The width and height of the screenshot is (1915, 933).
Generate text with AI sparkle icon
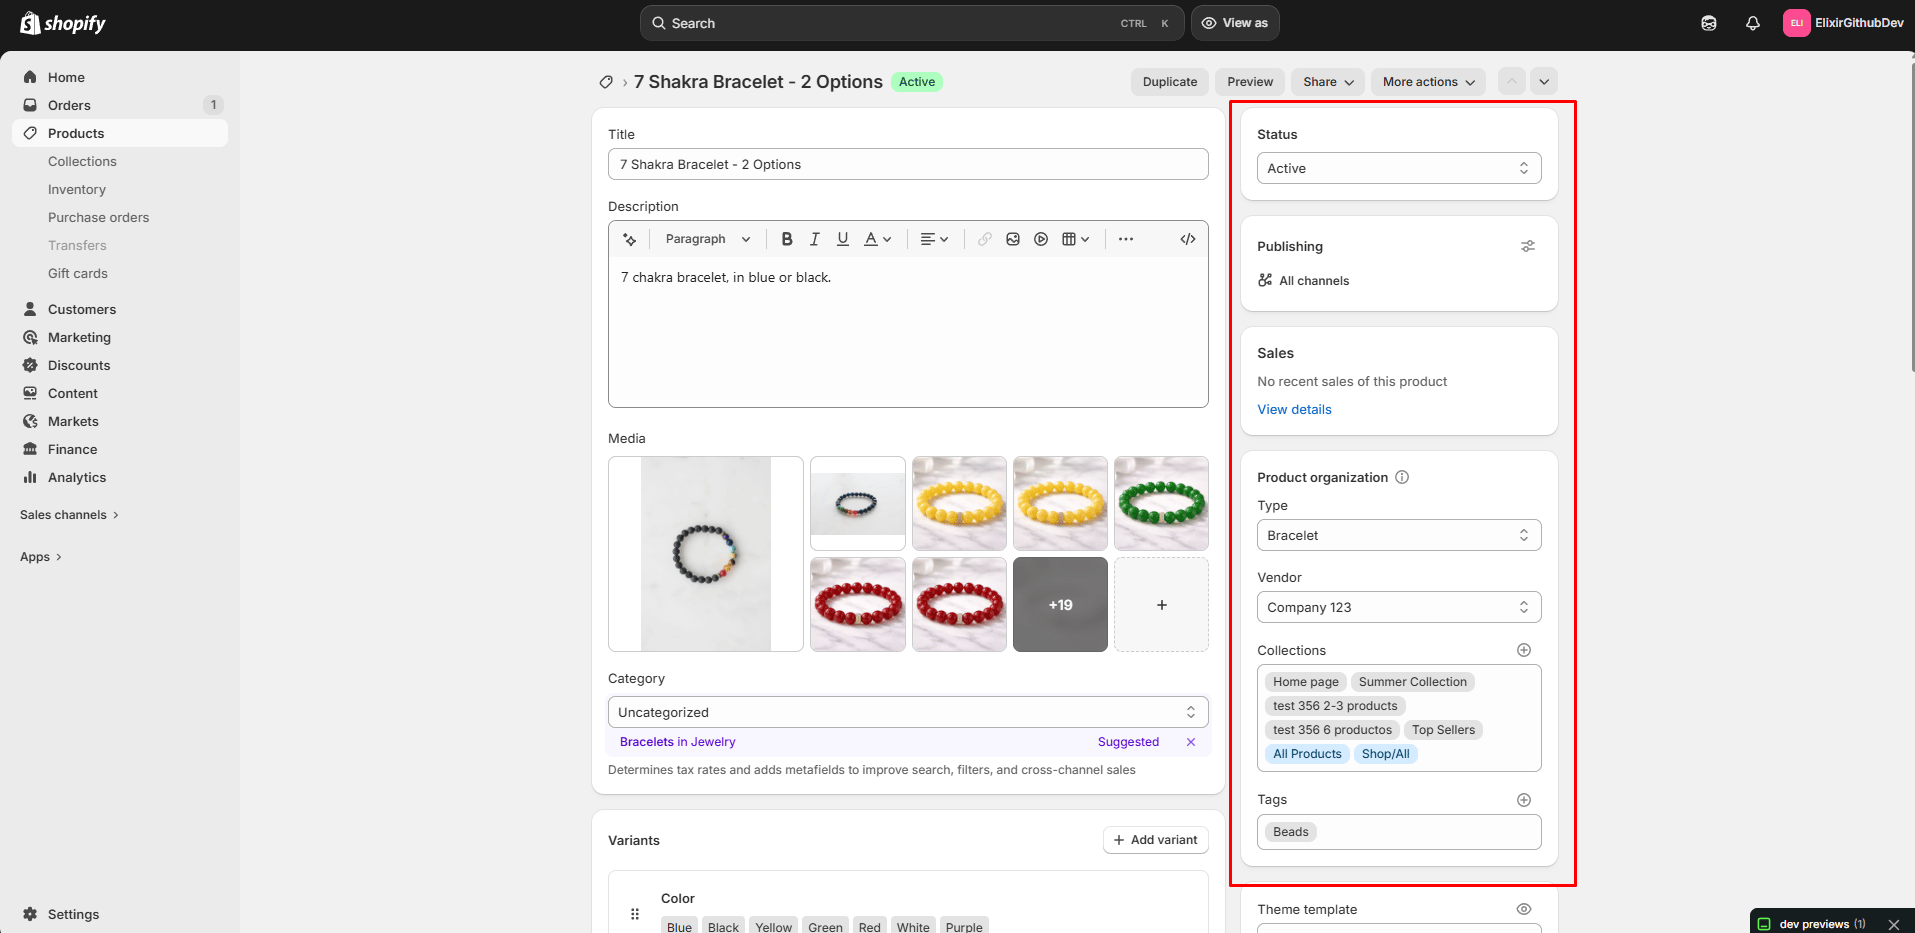click(630, 239)
